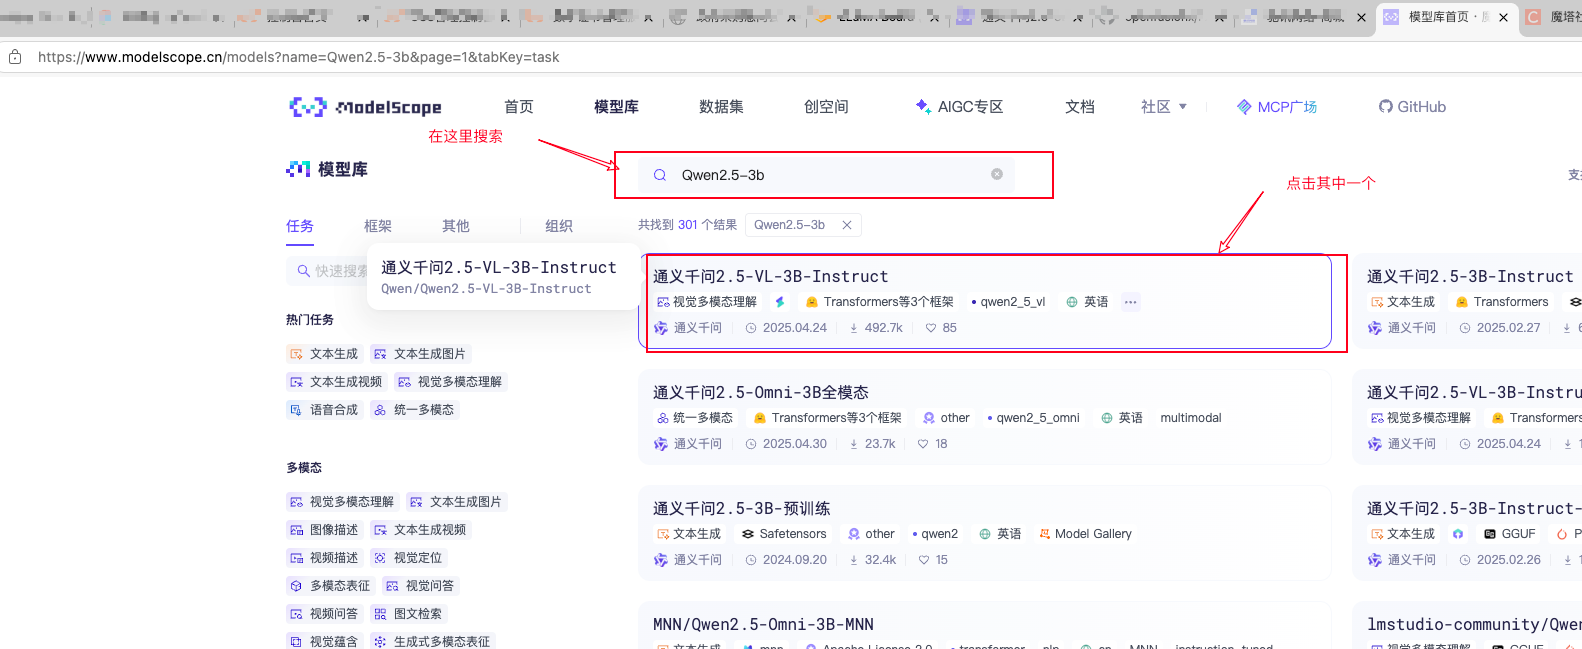
Task: Open the 首页 nav item
Action: pyautogui.click(x=519, y=107)
